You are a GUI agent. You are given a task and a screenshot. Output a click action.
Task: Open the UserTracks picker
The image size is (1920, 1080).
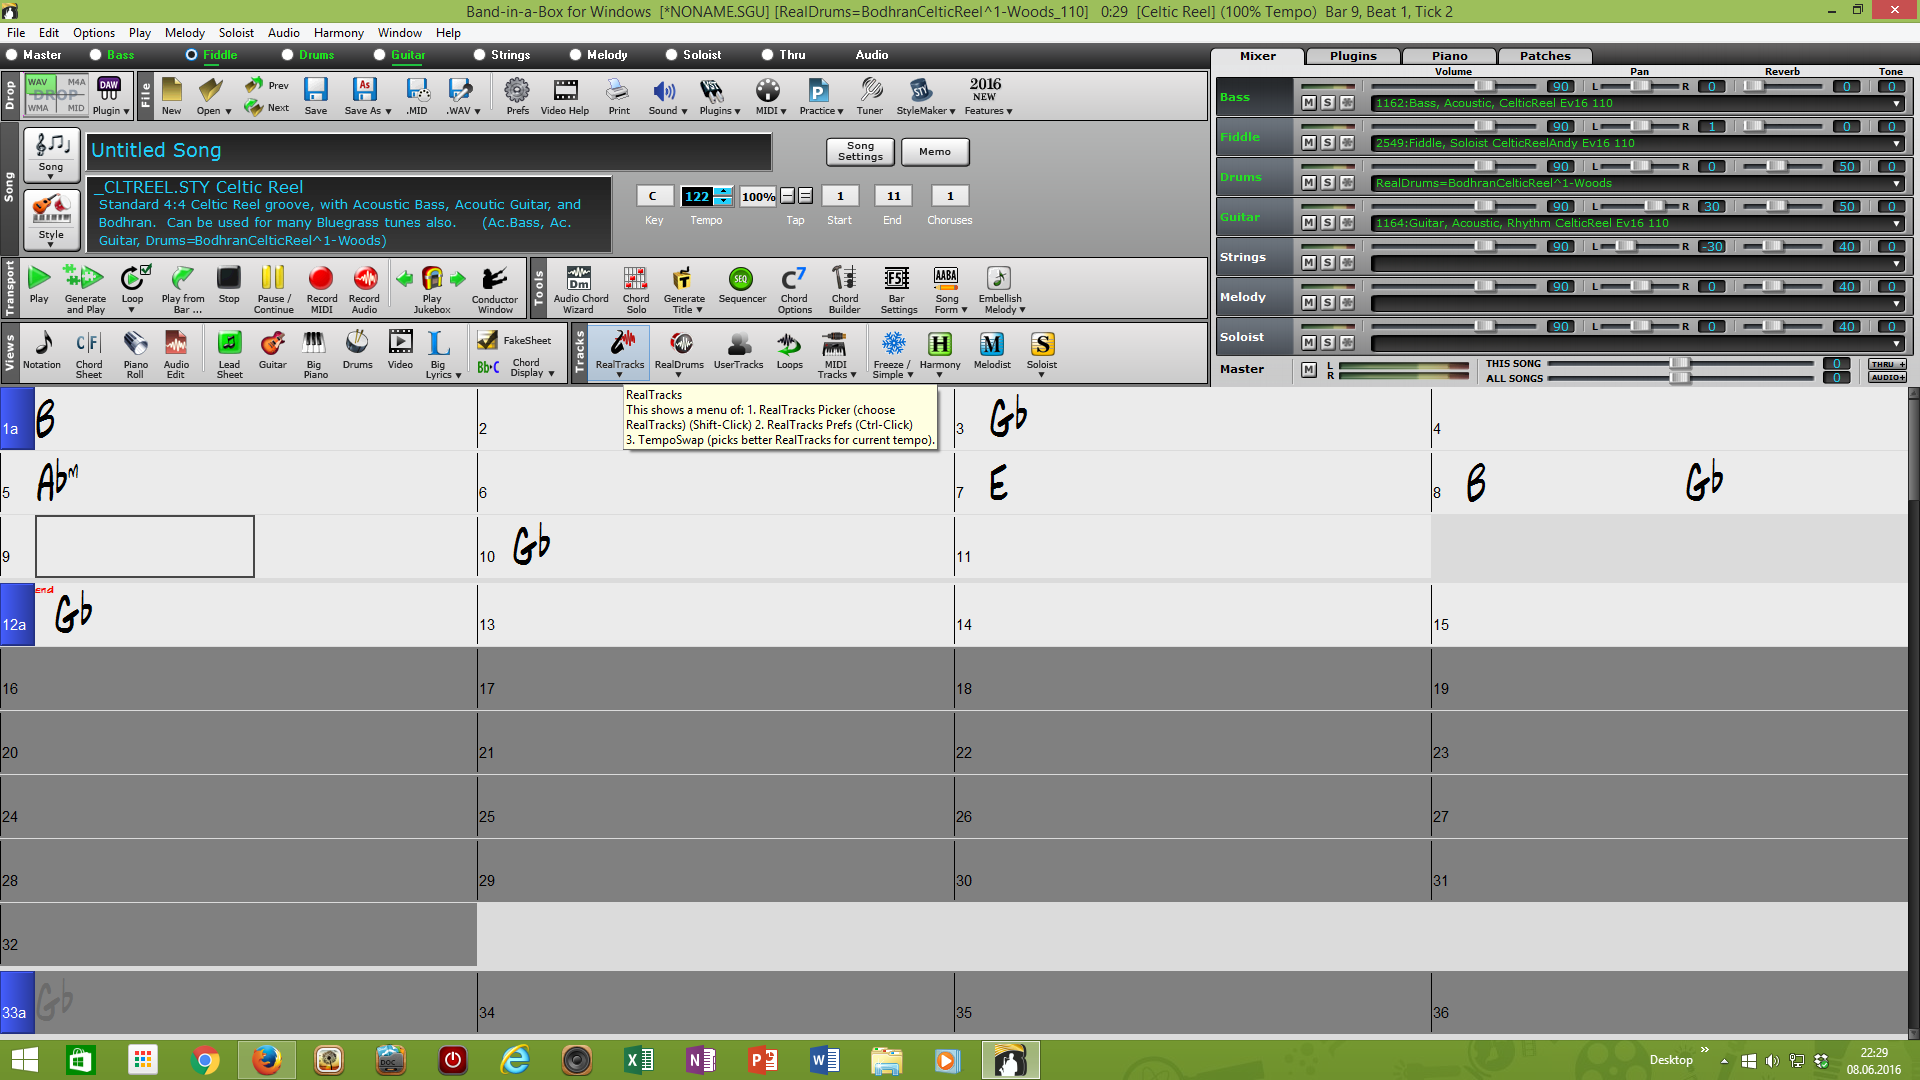pyautogui.click(x=738, y=350)
